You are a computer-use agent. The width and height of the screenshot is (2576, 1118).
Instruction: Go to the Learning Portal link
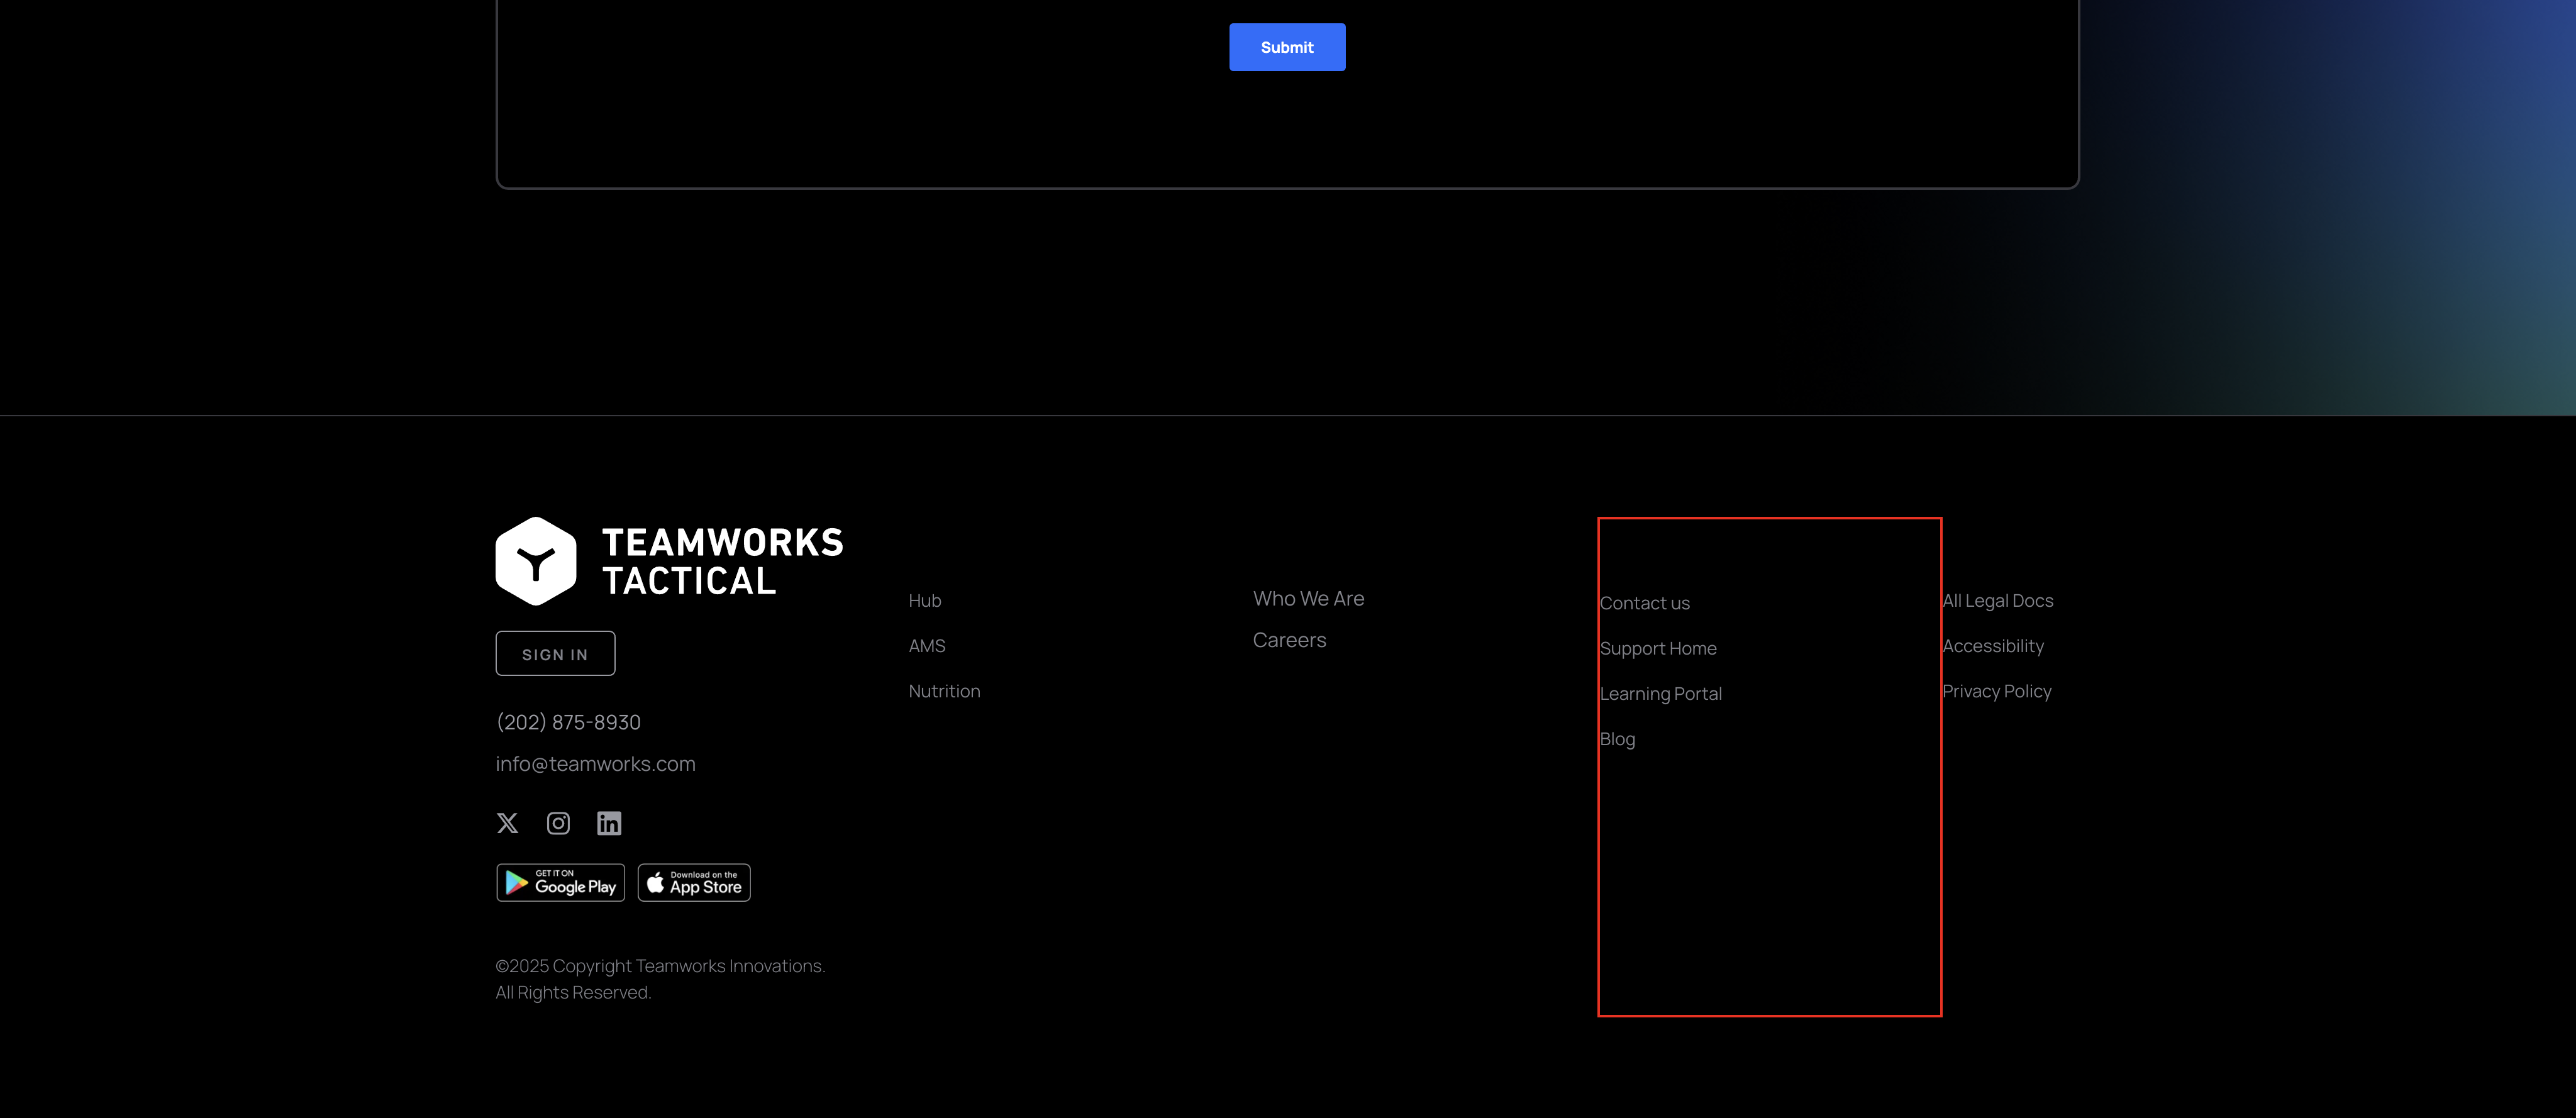tap(1661, 694)
